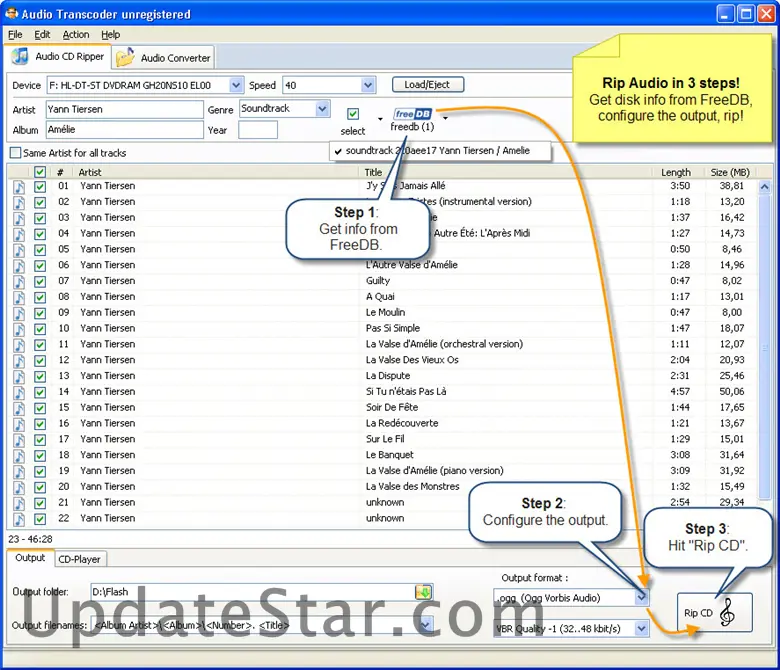Image resolution: width=780 pixels, height=670 pixels.
Task: Select the track titled Soir De Fête
Action: point(392,407)
